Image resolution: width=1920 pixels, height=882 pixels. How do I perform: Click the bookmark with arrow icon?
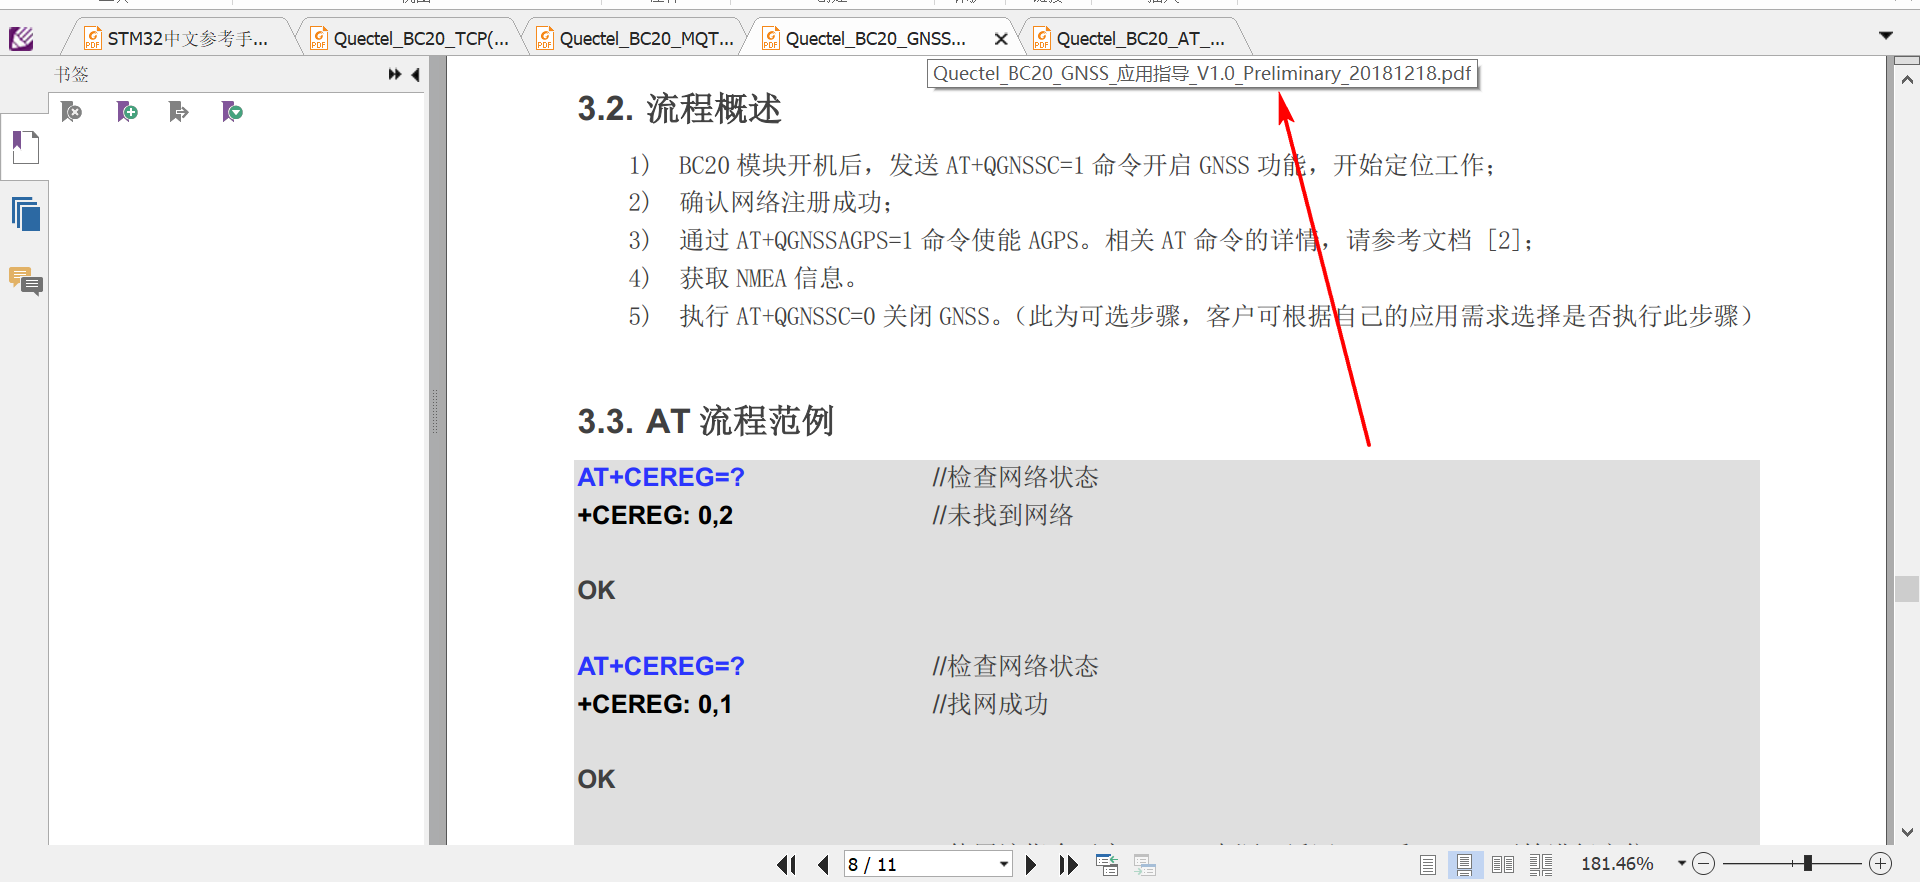coord(179,111)
